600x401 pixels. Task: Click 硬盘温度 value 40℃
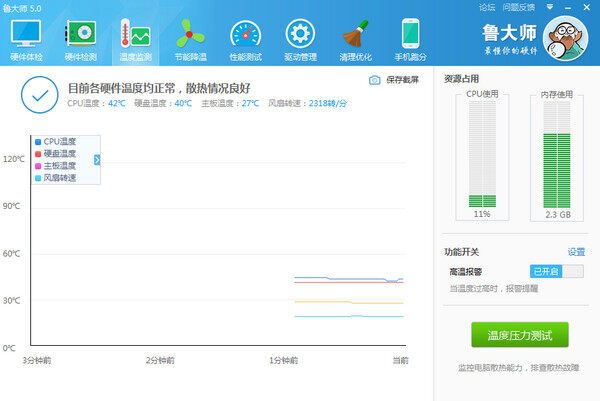[183, 103]
